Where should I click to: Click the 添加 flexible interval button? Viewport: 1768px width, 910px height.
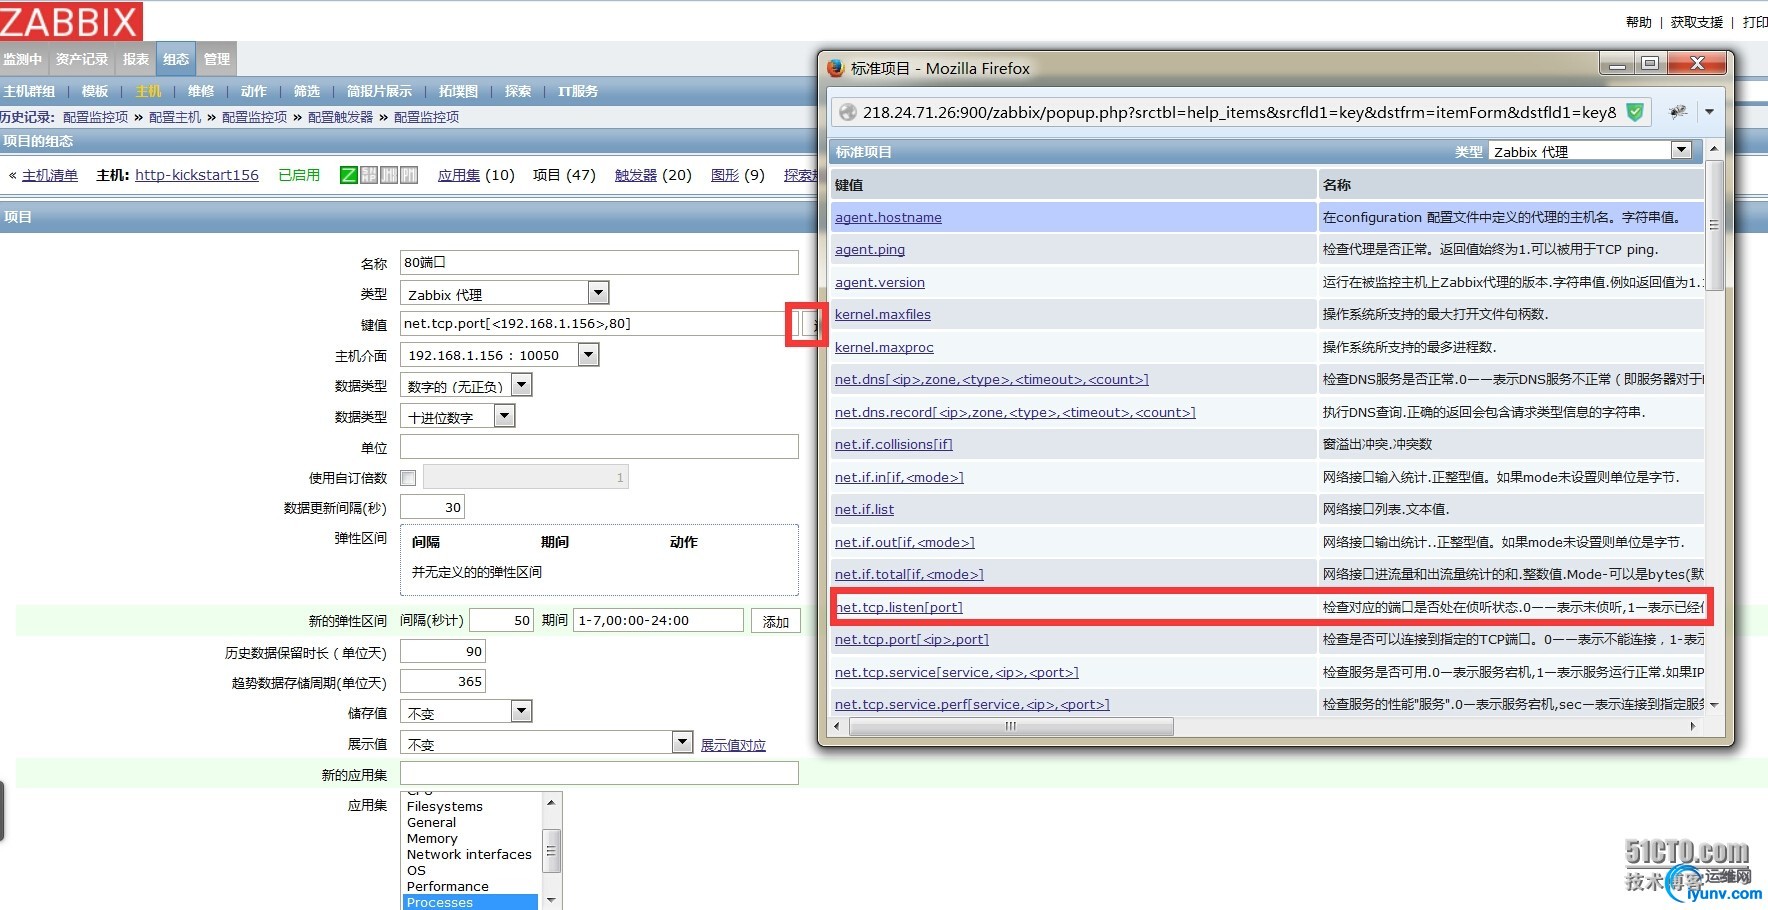point(776,621)
